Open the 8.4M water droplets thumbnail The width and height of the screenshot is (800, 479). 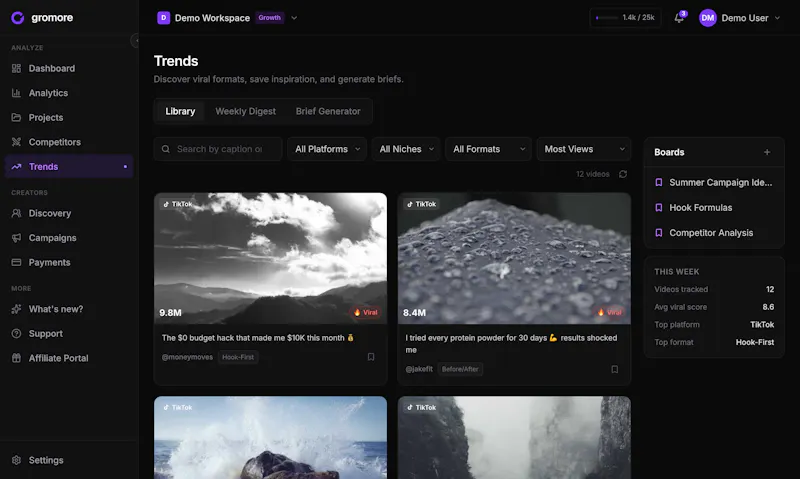514,258
